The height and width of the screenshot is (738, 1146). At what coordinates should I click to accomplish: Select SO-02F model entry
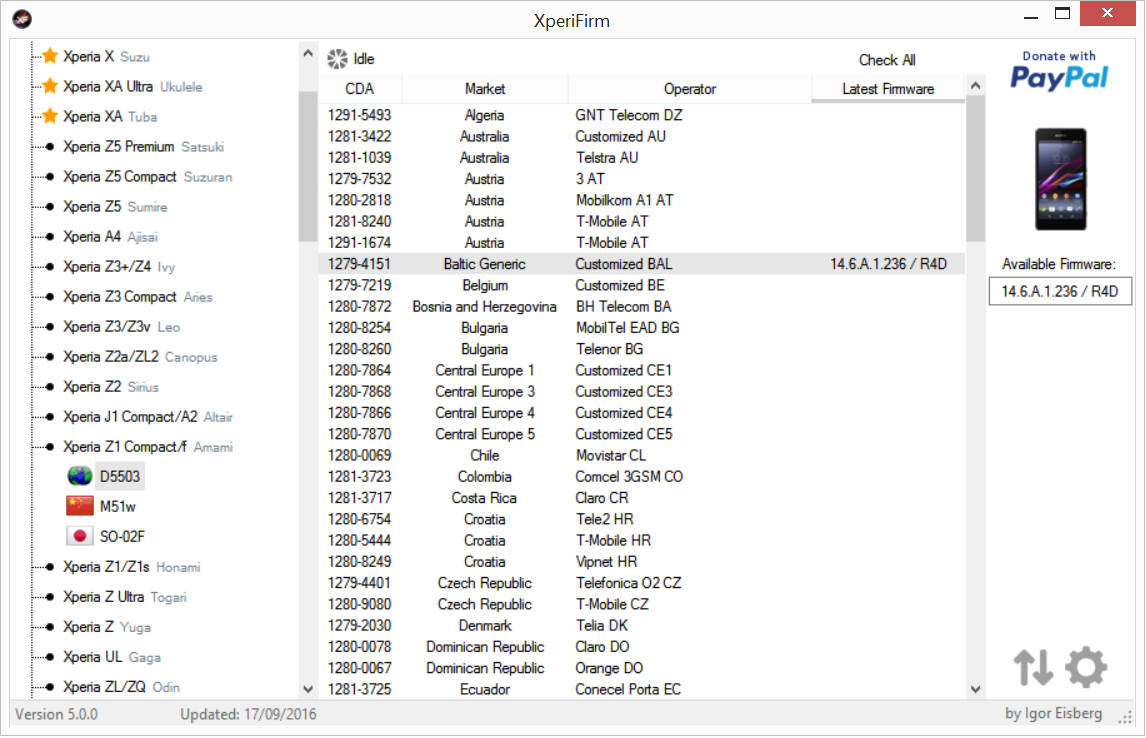point(122,536)
